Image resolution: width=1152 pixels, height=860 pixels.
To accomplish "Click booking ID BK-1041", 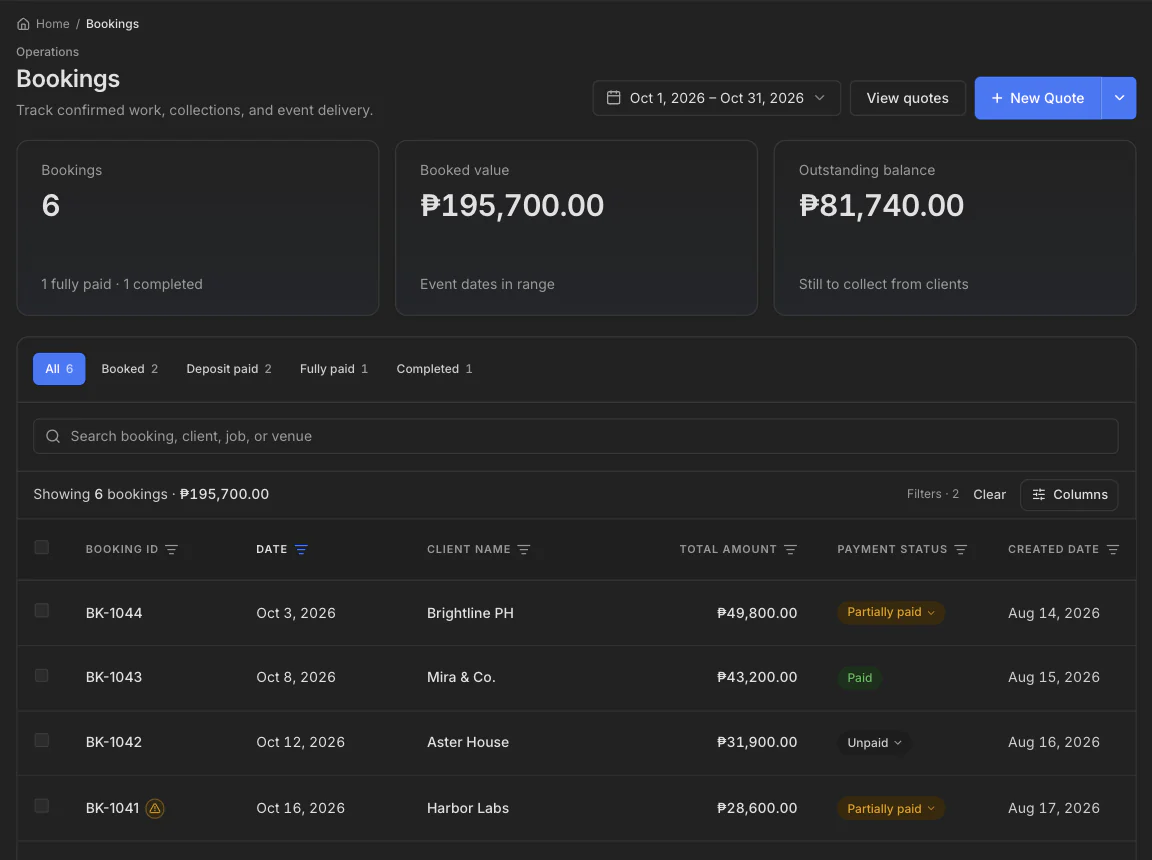I will pyautogui.click(x=112, y=809).
